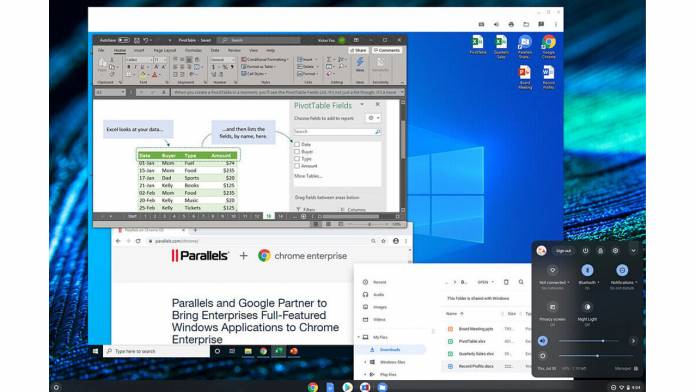Screen dimensions: 696x392
Task: Open the Name Box dropdown in Excel
Action: coord(123,92)
